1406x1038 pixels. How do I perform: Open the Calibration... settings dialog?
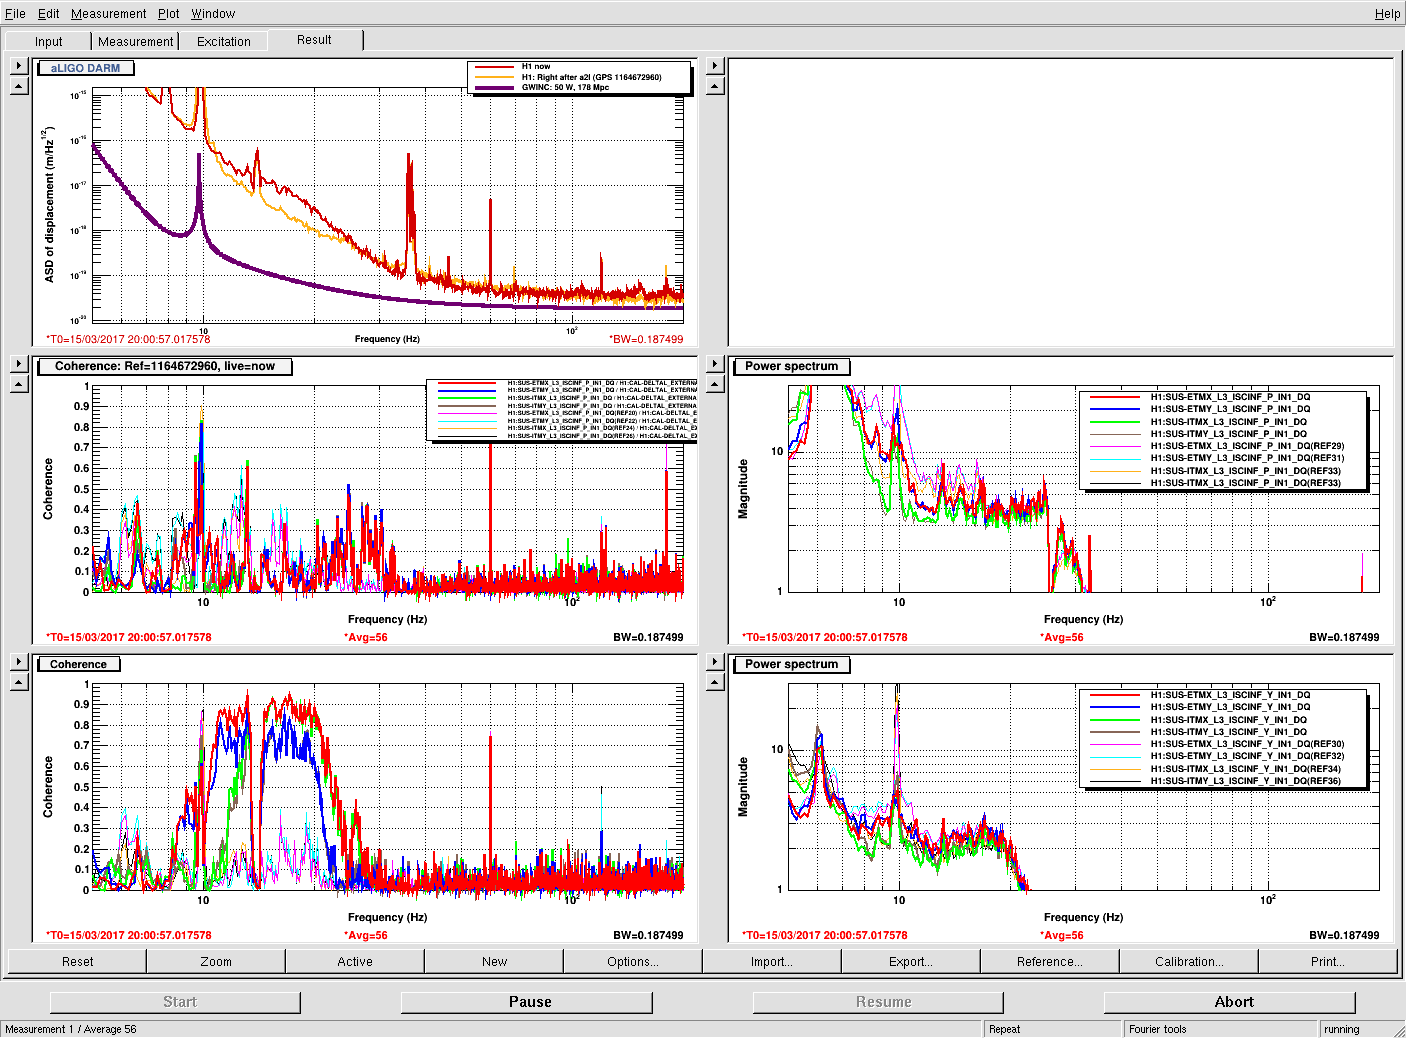click(1188, 962)
